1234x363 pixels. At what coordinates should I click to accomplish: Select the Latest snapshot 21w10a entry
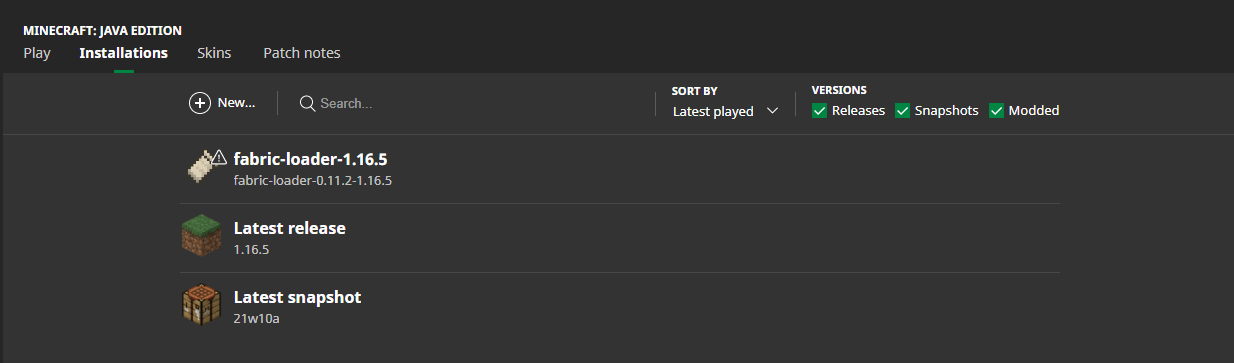point(619,307)
